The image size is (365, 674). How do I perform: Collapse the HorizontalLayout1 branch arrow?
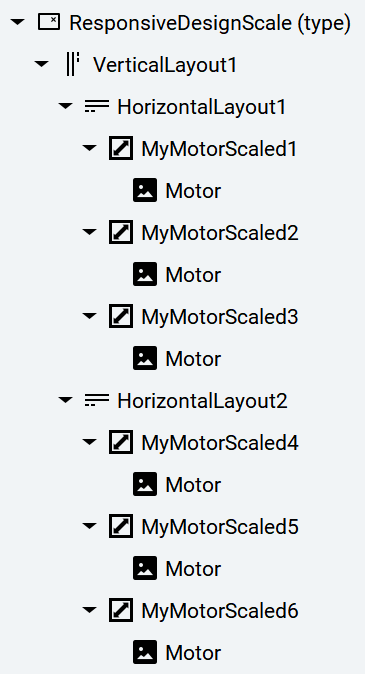pyautogui.click(x=65, y=106)
